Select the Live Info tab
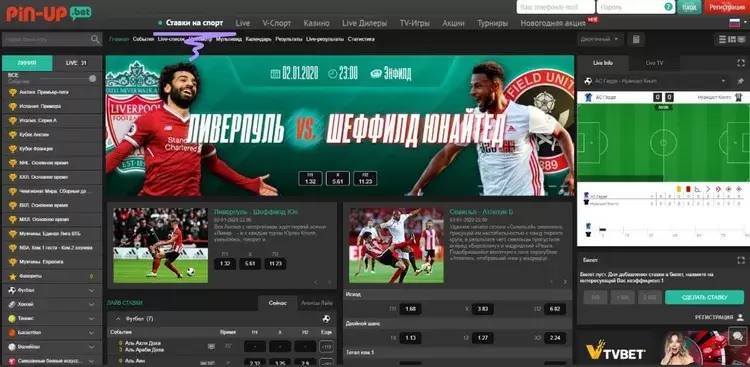The image size is (750, 367). [x=603, y=63]
